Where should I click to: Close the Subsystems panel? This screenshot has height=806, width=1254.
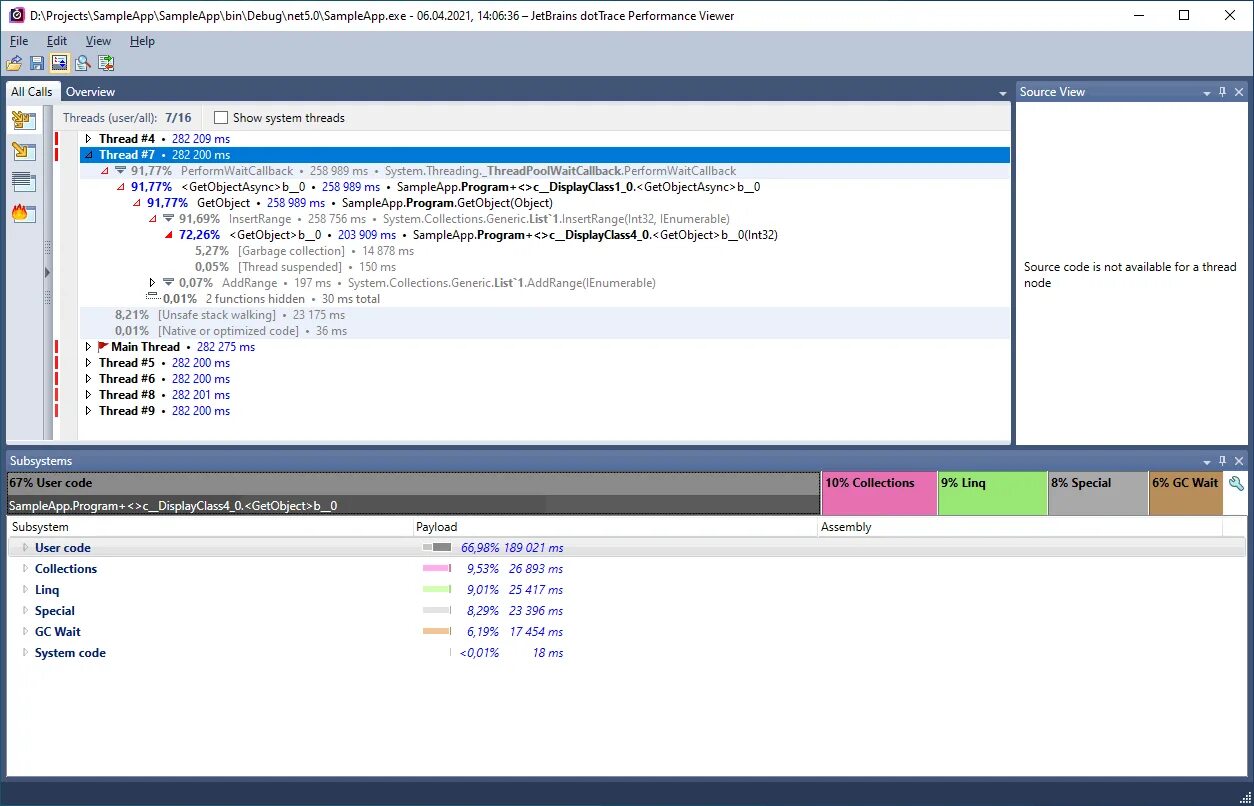pos(1239,461)
